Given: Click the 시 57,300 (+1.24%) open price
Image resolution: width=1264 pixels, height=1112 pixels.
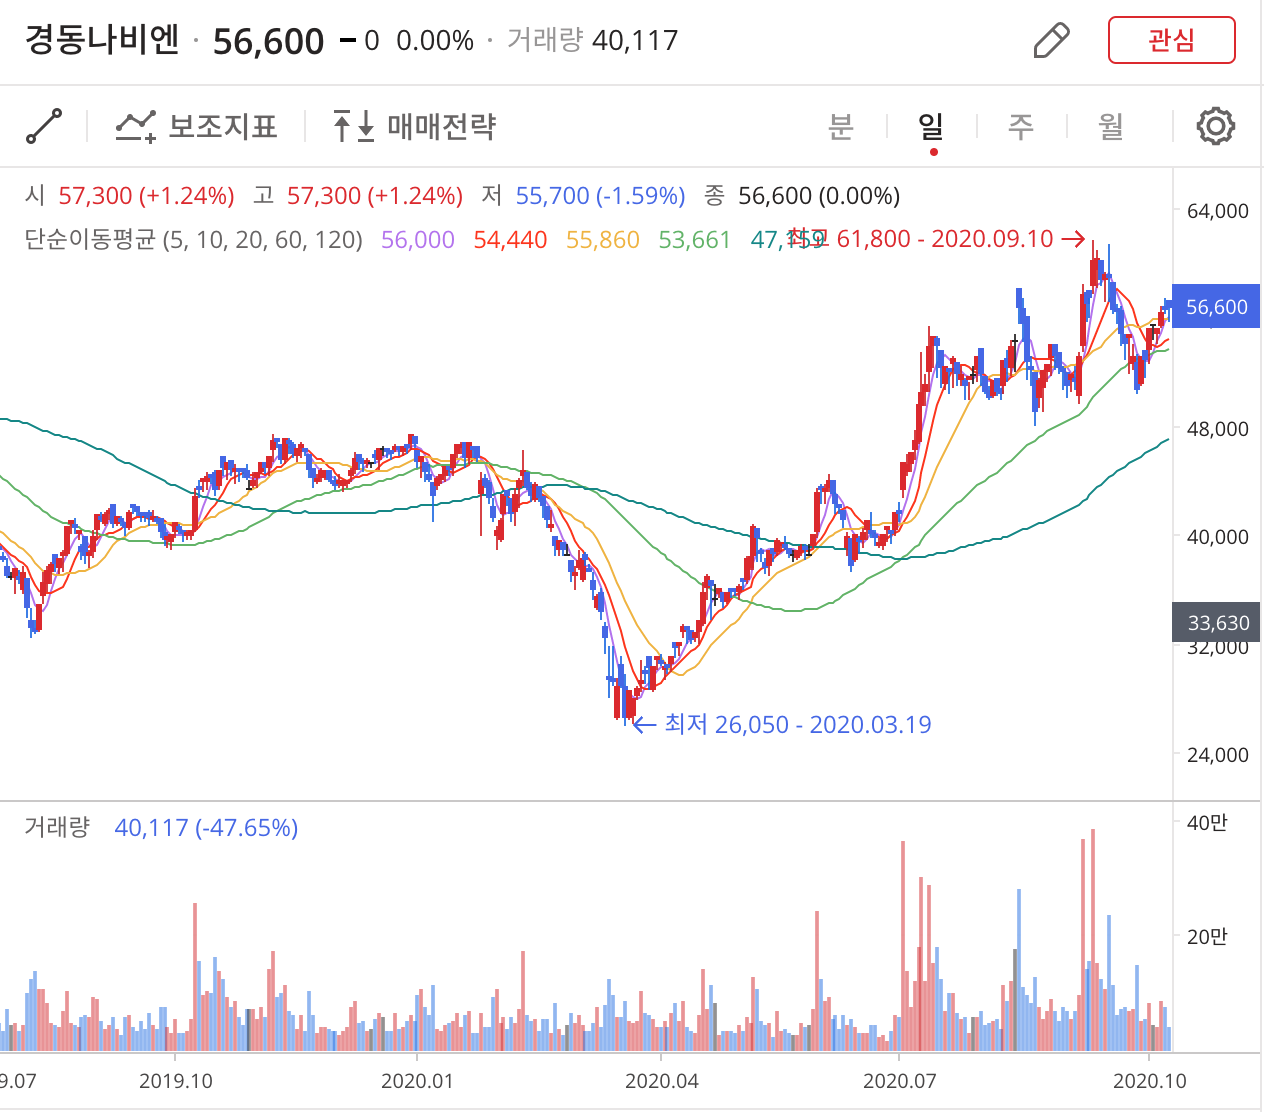Looking at the screenshot, I should 130,196.
